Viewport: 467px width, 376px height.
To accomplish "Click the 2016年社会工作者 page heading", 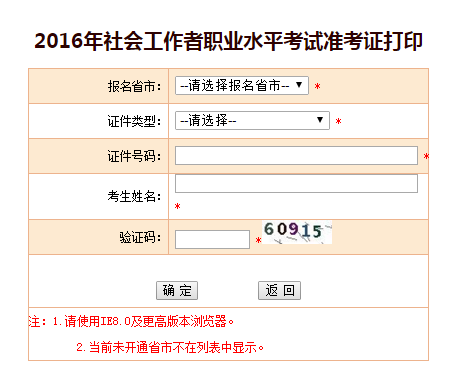I will click(x=229, y=41).
